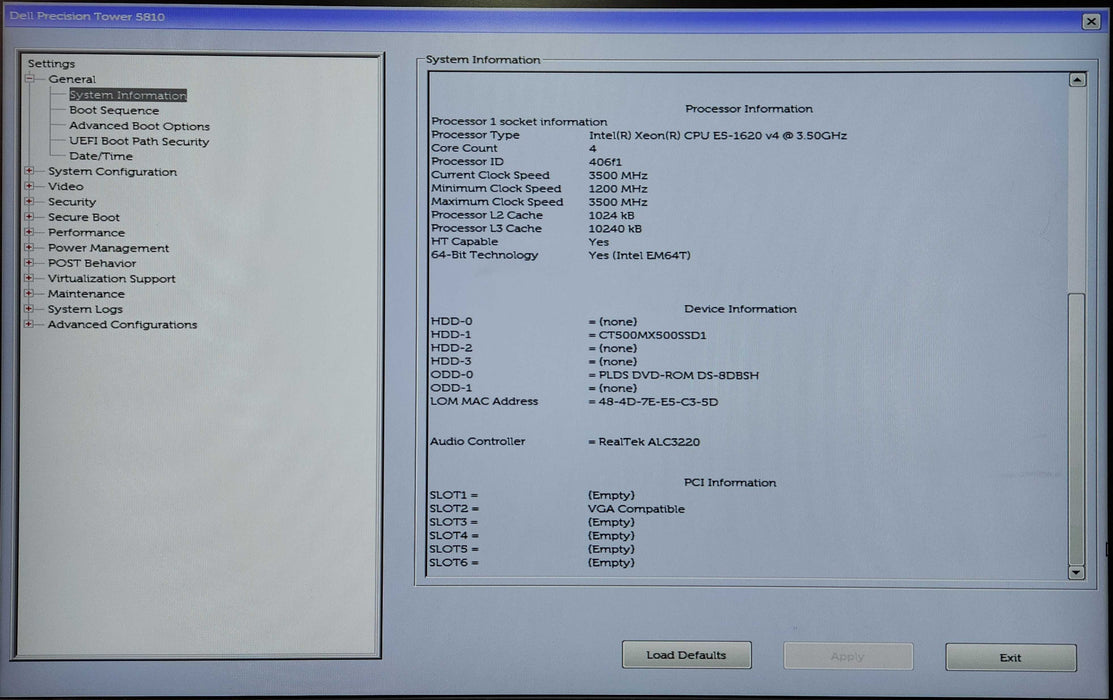Click the Processor ID 406f1 value
The height and width of the screenshot is (700, 1113).
(605, 162)
